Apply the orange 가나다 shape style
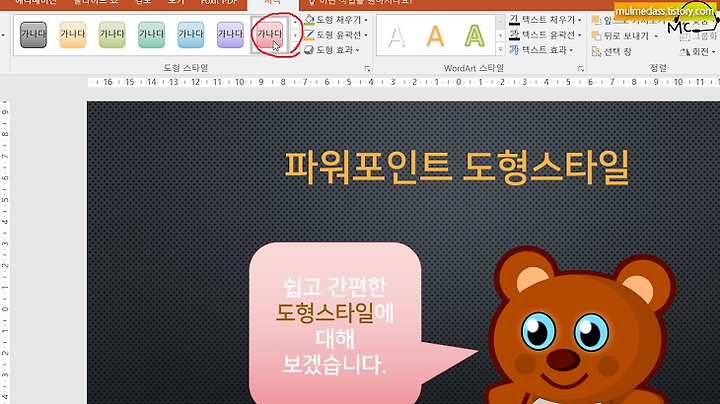720x404 pixels. coord(73,34)
